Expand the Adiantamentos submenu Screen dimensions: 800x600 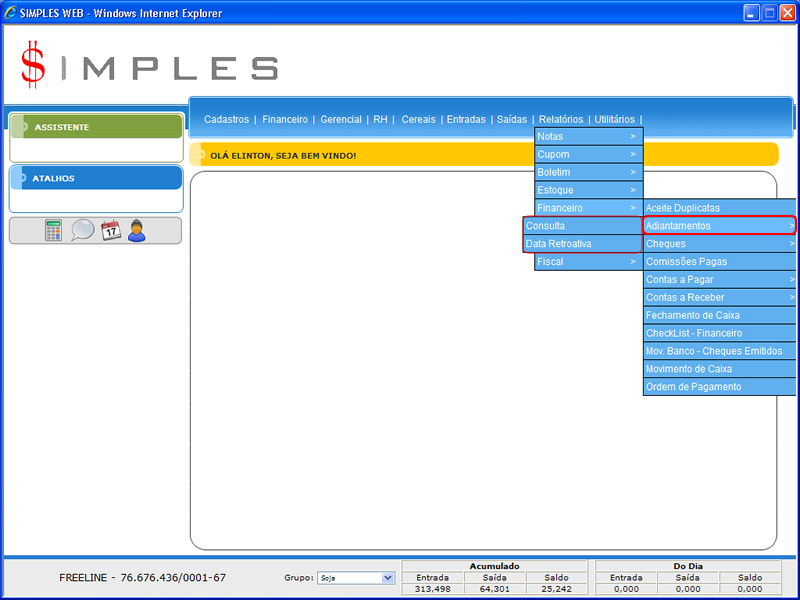[719, 226]
